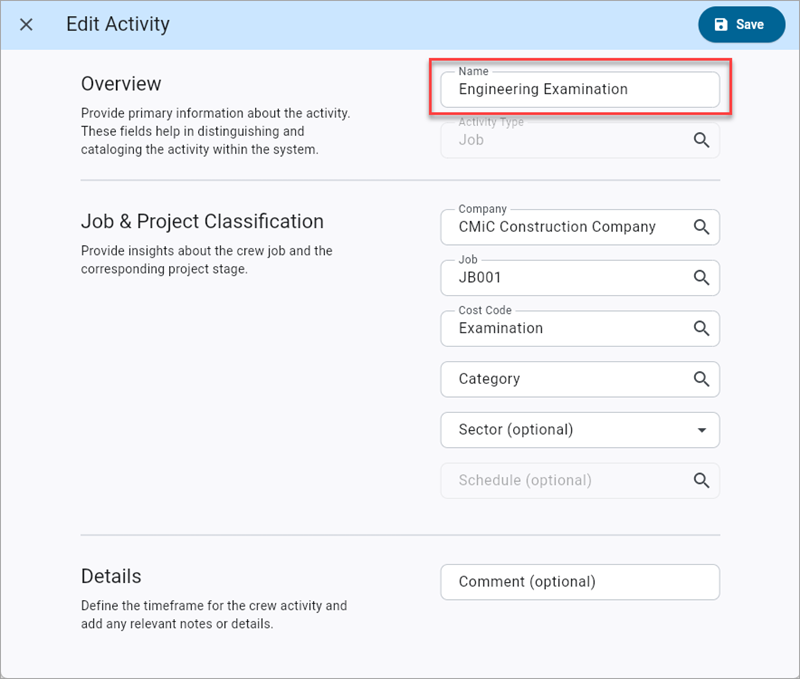Click the Job field showing JB001
800x679 pixels.
click(560, 277)
